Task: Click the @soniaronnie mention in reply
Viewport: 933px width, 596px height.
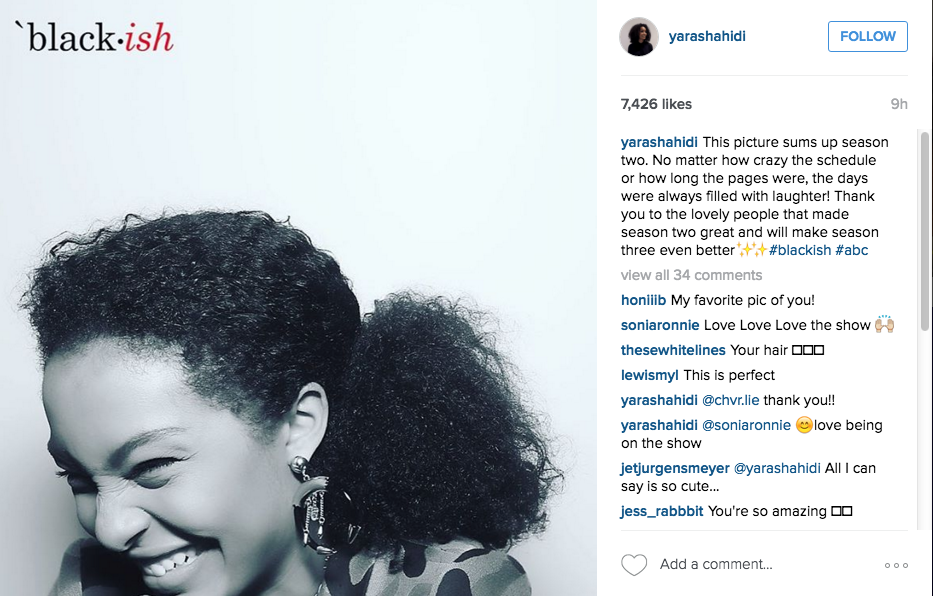Action: [746, 425]
